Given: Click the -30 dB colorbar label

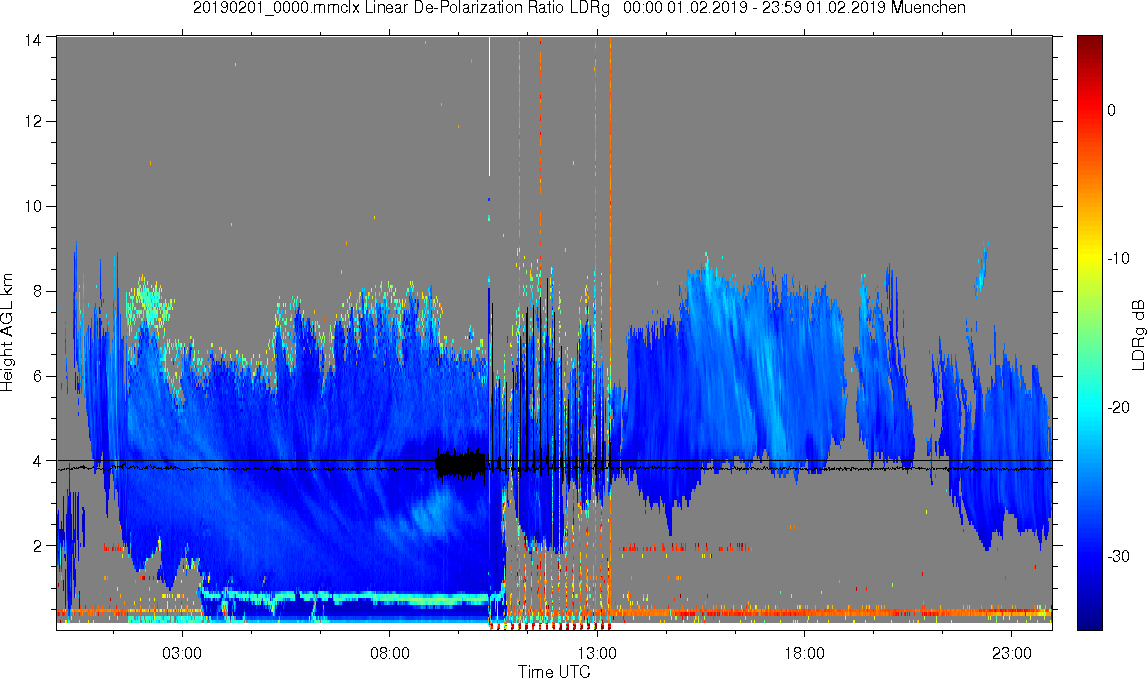Looking at the screenshot, I should pyautogui.click(x=1118, y=557).
